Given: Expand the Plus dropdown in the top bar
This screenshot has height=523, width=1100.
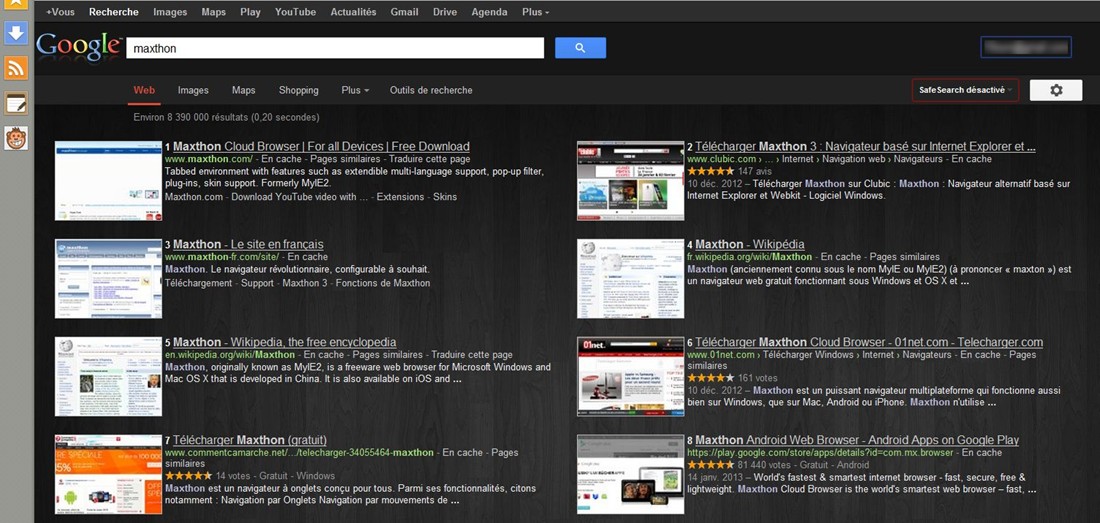Looking at the screenshot, I should (x=535, y=12).
